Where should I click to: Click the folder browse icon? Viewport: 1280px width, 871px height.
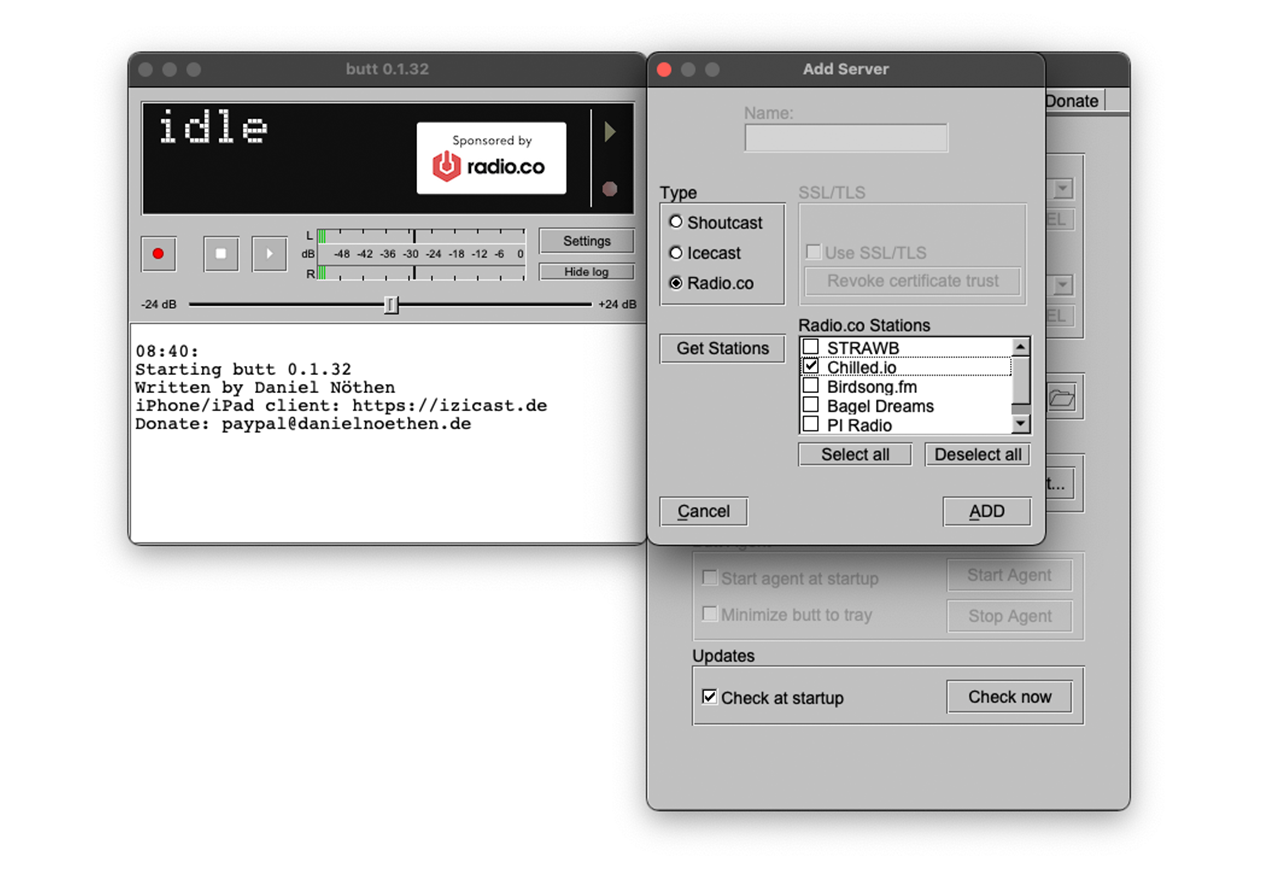[1061, 399]
